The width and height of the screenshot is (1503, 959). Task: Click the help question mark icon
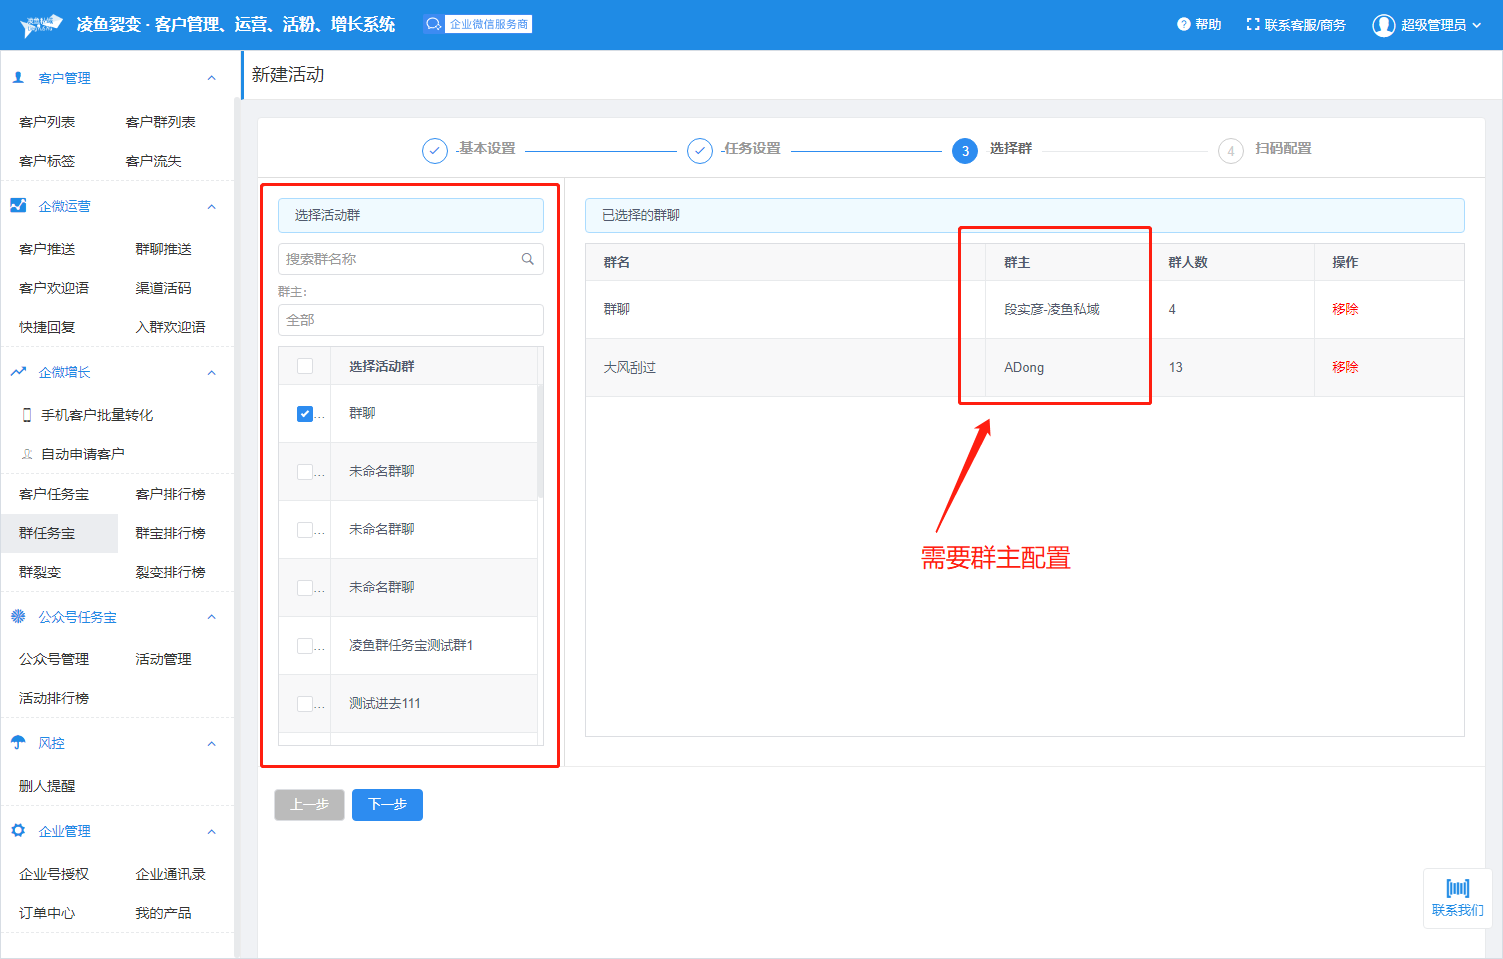(1183, 24)
